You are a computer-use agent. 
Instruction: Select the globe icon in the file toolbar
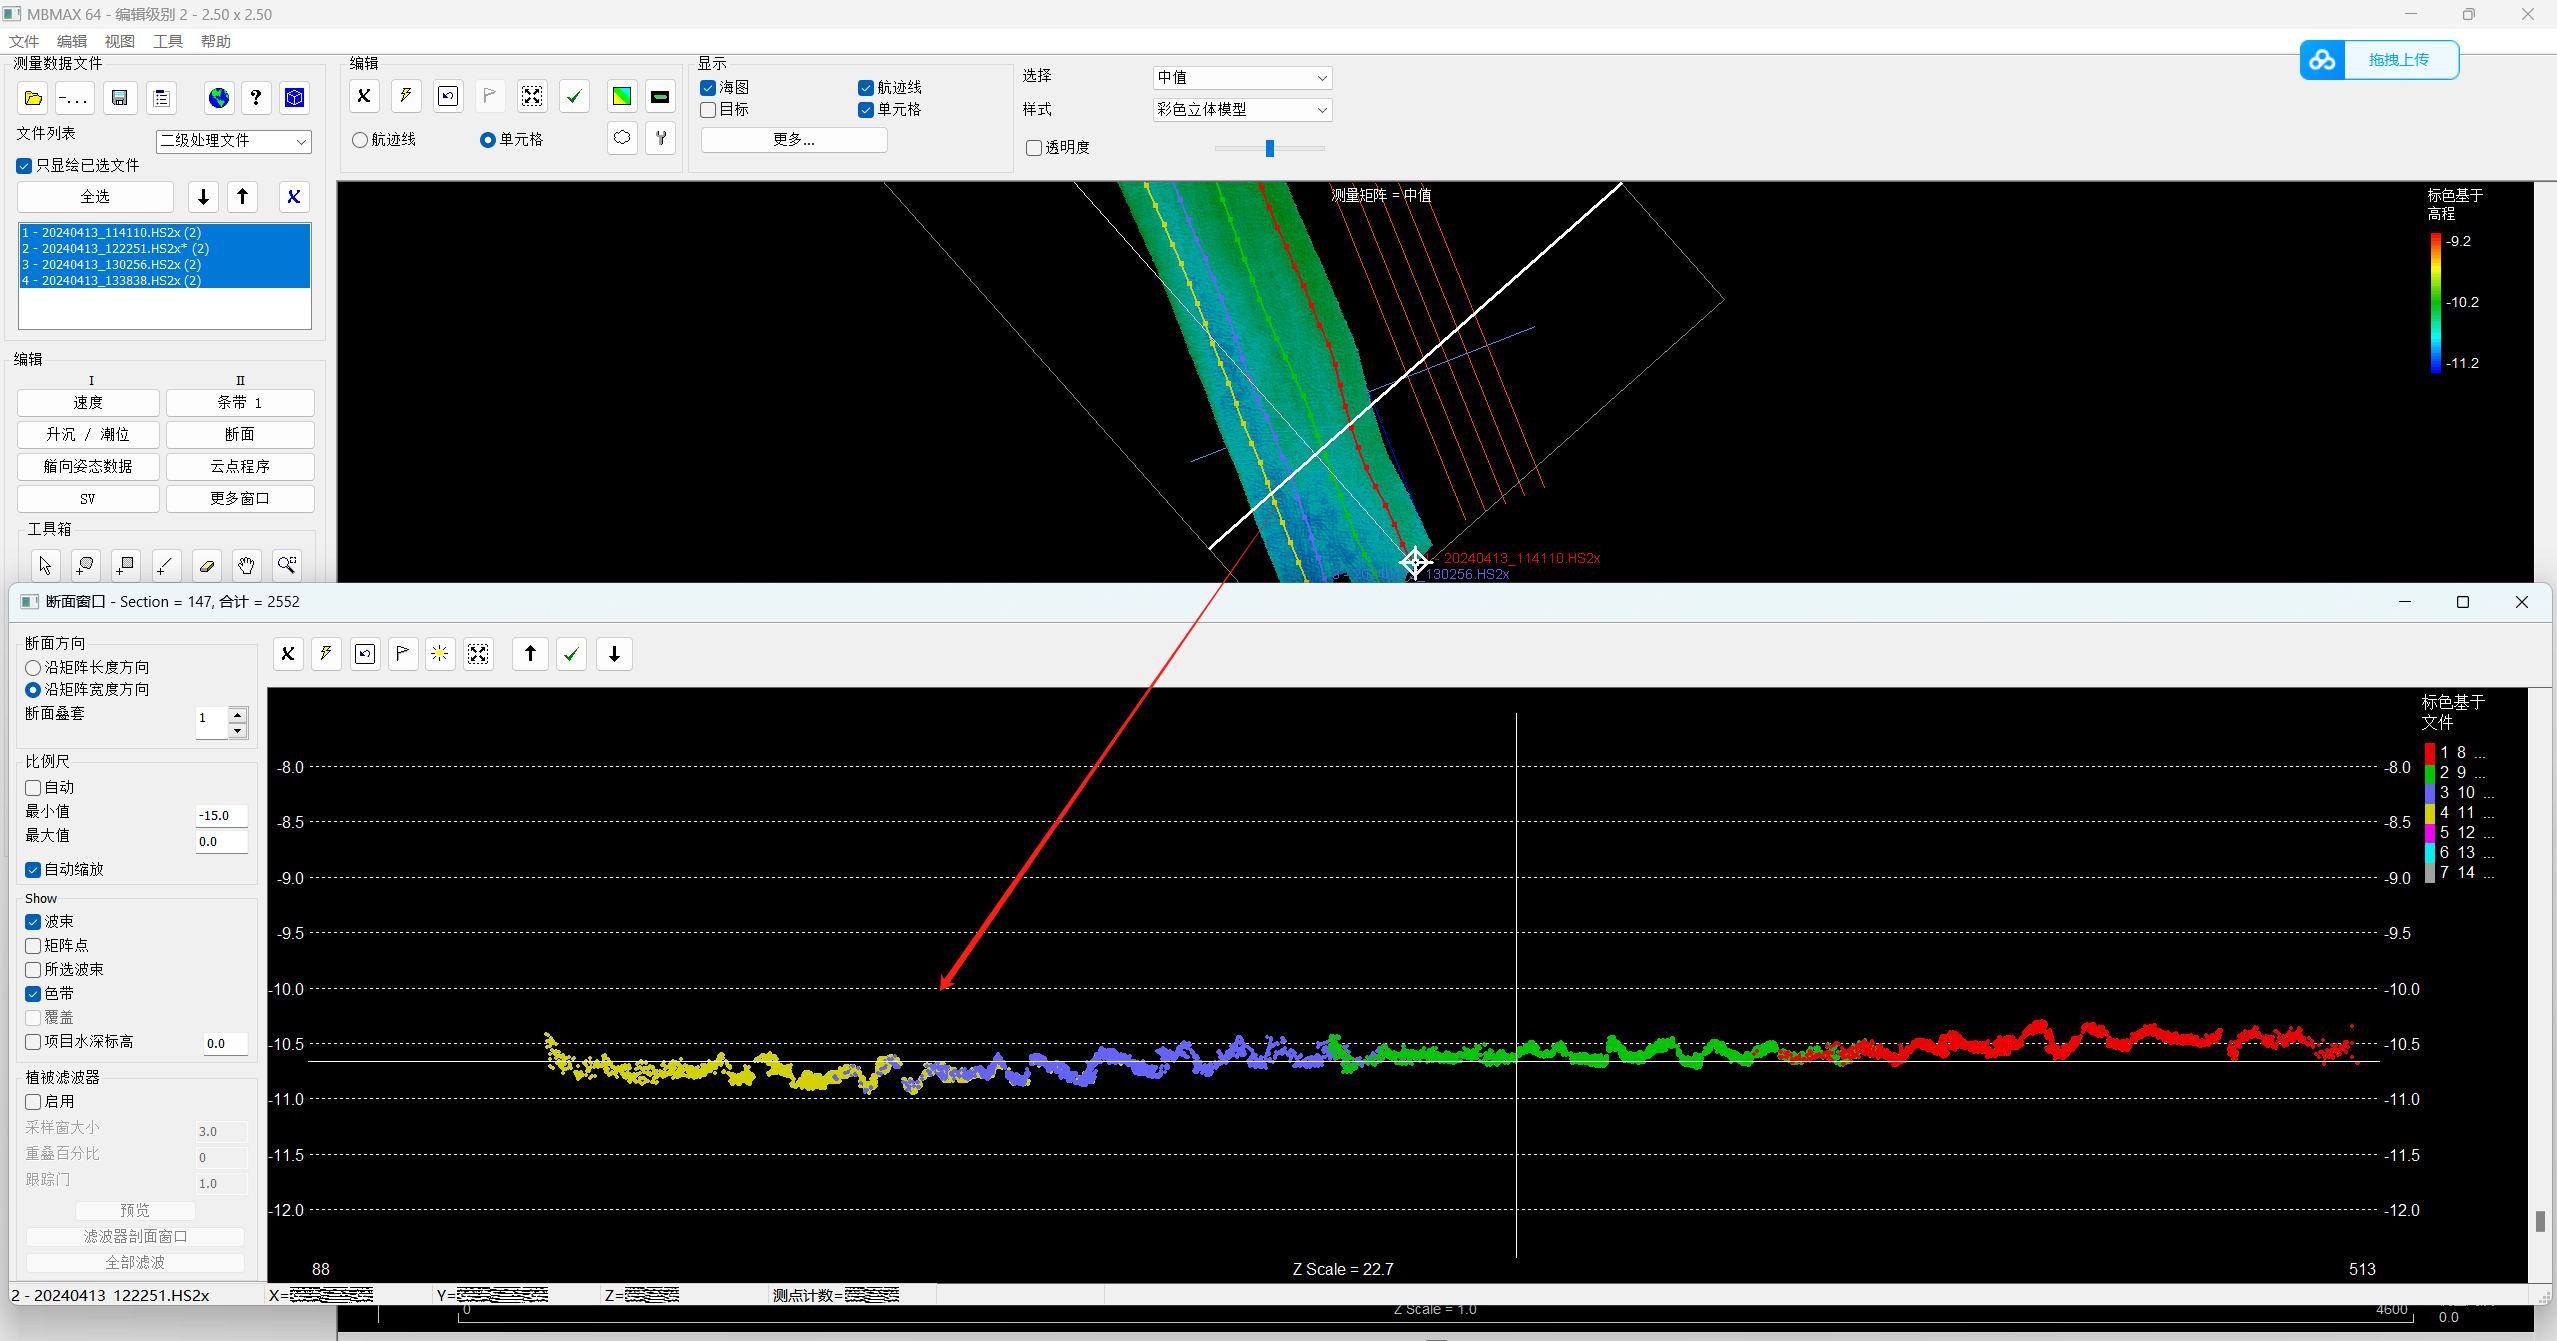coord(218,97)
